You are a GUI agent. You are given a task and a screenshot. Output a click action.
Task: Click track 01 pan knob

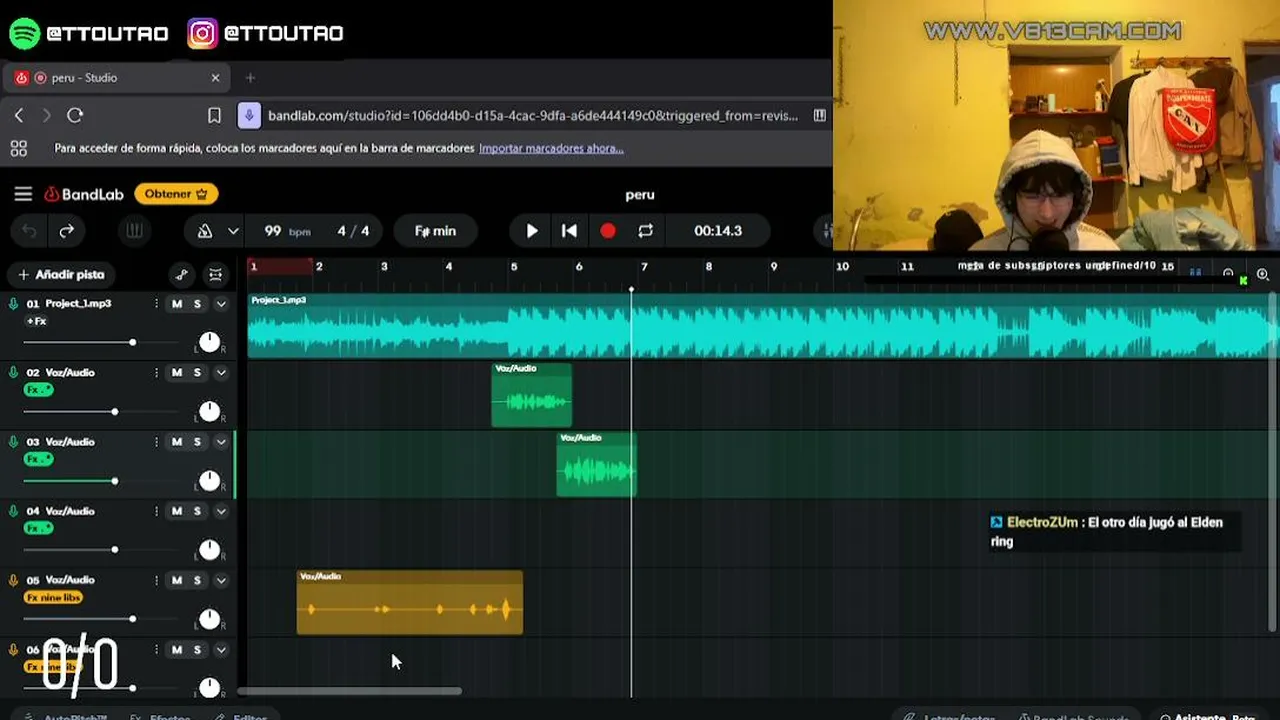pyautogui.click(x=209, y=342)
